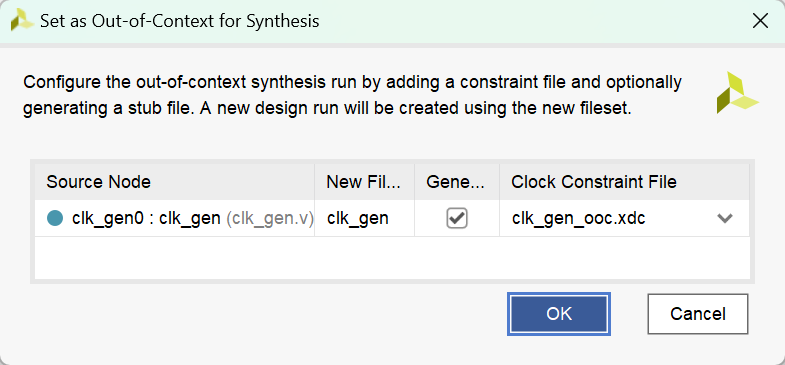Click the Configure out-of-context description text
Image resolution: width=785 pixels, height=365 pixels.
352,95
